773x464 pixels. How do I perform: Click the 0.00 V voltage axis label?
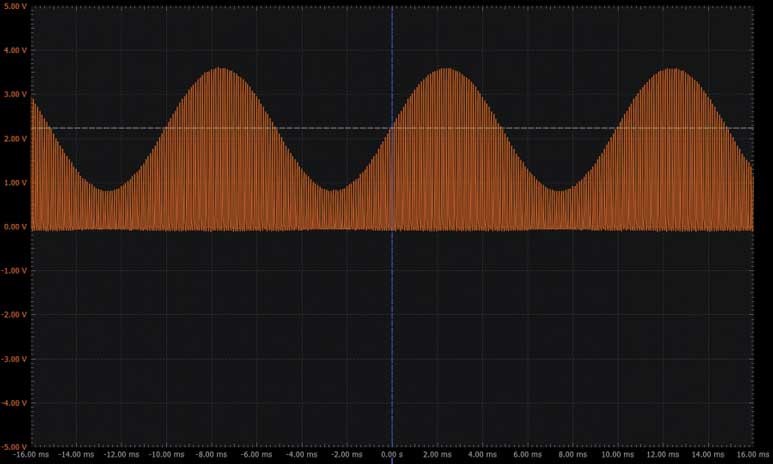tap(13, 227)
